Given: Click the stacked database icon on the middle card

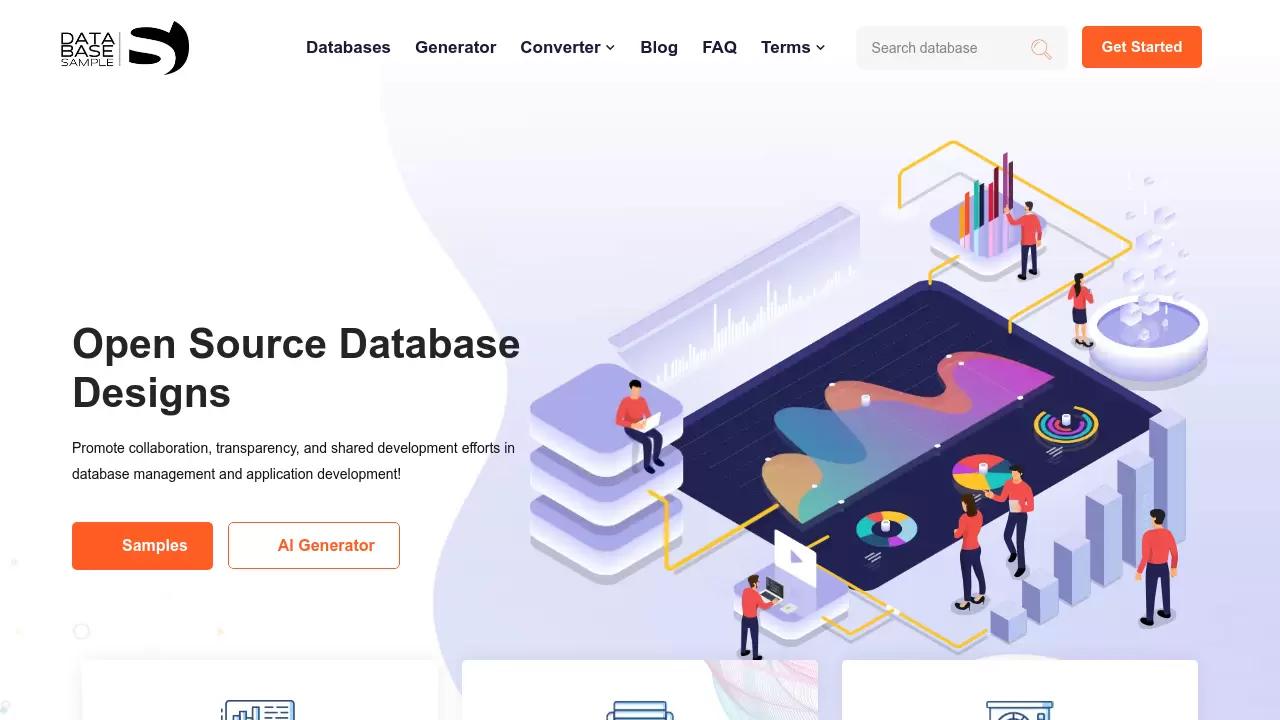Looking at the screenshot, I should 640,710.
